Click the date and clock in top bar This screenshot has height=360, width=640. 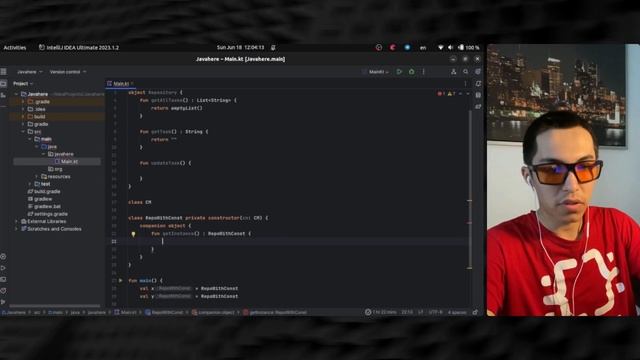(240, 48)
